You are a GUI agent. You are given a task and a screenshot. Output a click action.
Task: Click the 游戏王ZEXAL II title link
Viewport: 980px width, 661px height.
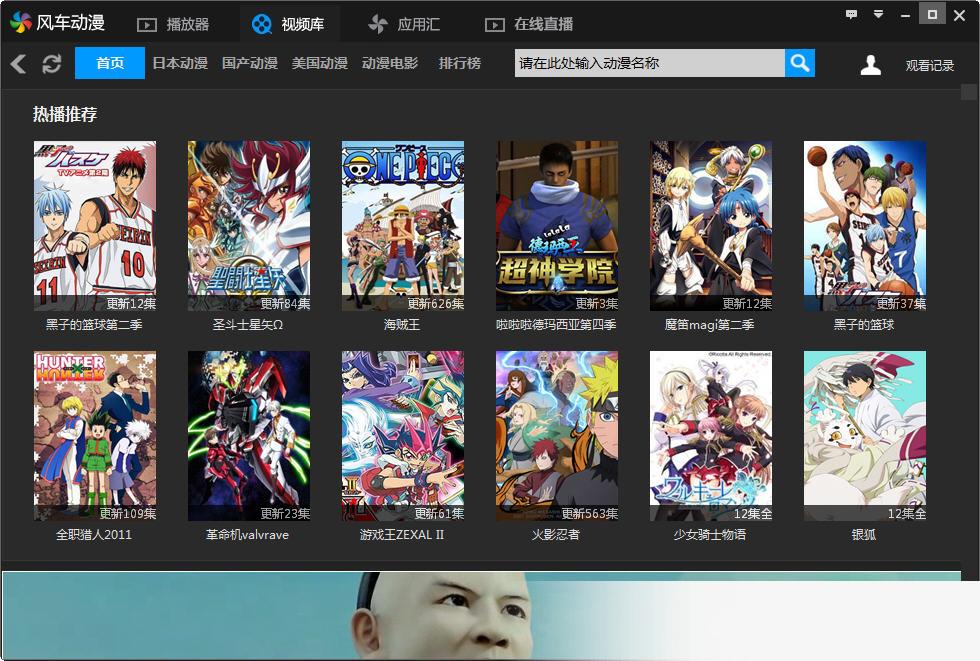pos(402,535)
